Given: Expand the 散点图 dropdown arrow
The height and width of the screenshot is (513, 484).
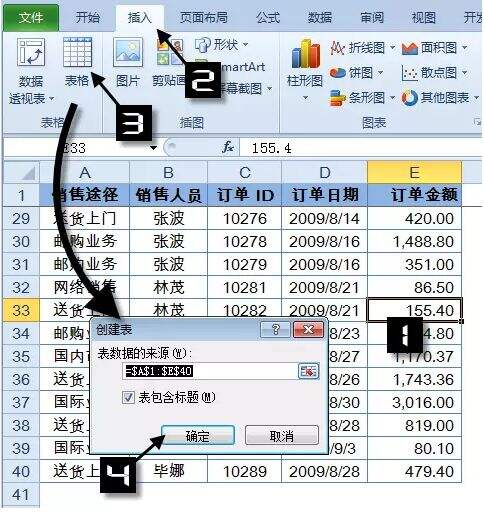Looking at the screenshot, I should click(465, 73).
